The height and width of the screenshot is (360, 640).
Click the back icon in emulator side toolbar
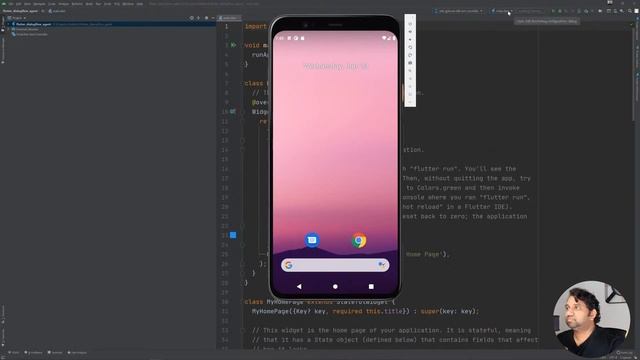click(410, 78)
